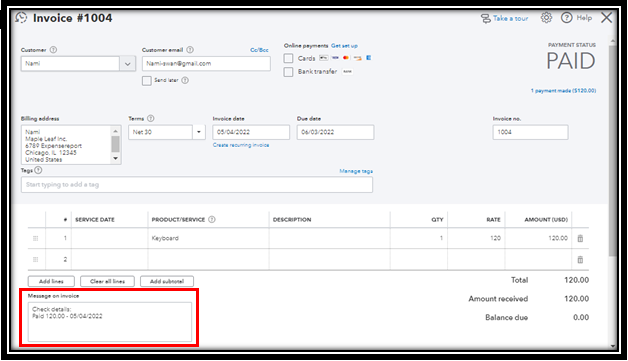Click the Billing address text area
The image size is (628, 361).
coord(66,145)
